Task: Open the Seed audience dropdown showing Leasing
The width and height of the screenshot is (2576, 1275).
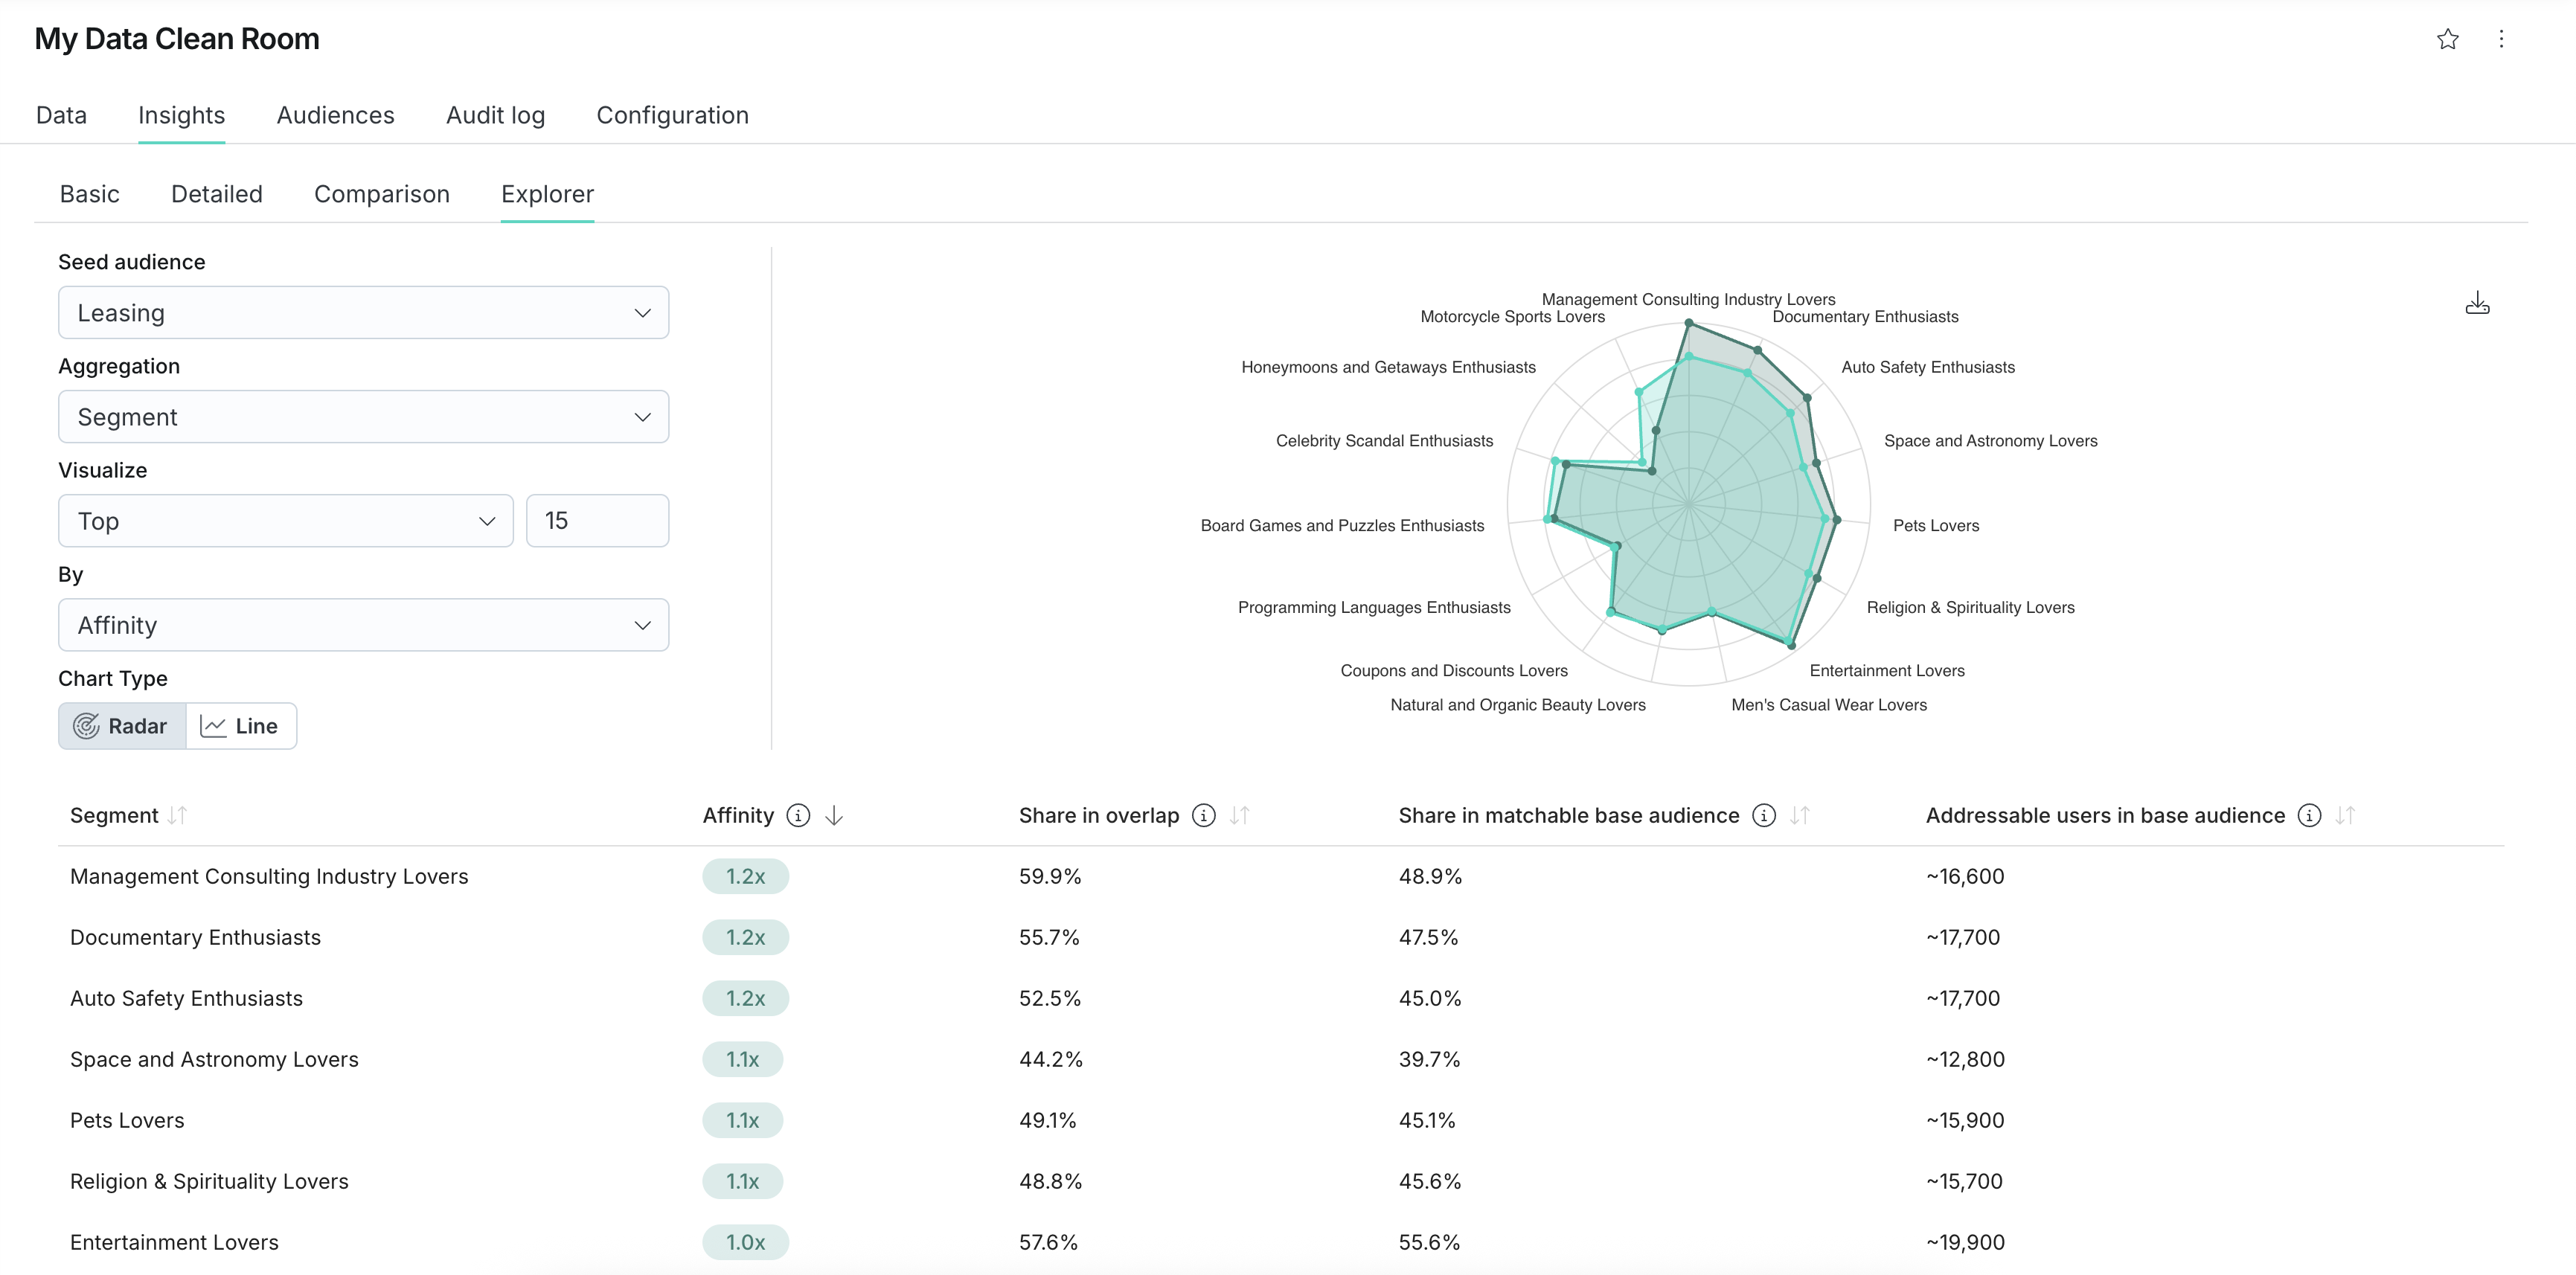Action: pos(363,312)
